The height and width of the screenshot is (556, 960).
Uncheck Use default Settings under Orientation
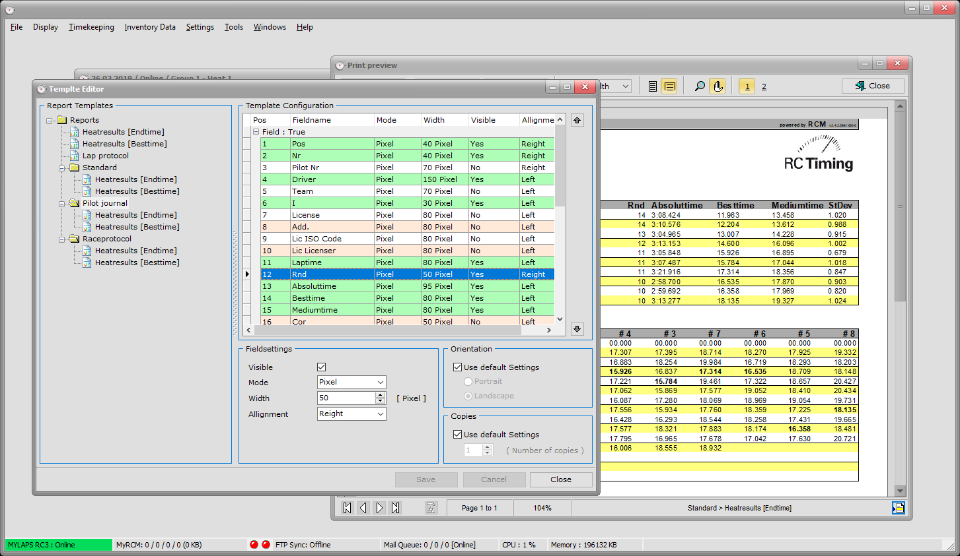[457, 367]
